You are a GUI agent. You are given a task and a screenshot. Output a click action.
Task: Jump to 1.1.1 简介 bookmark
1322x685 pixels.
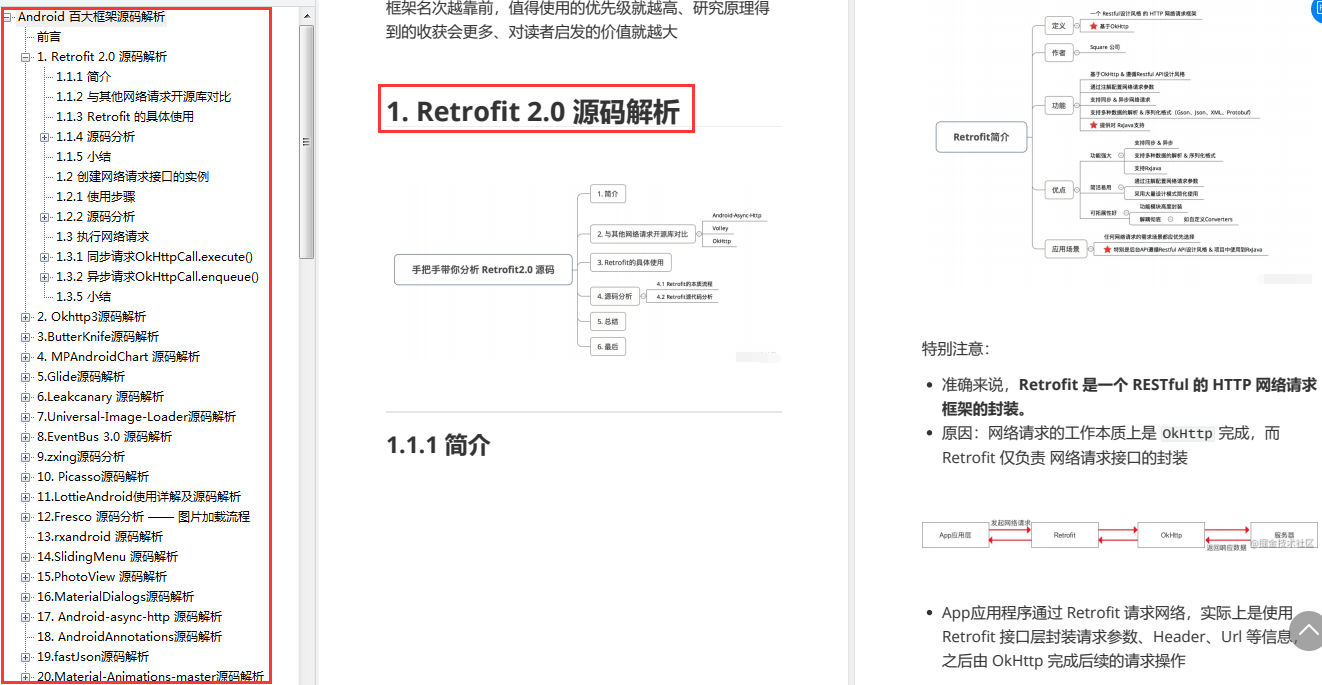84,77
